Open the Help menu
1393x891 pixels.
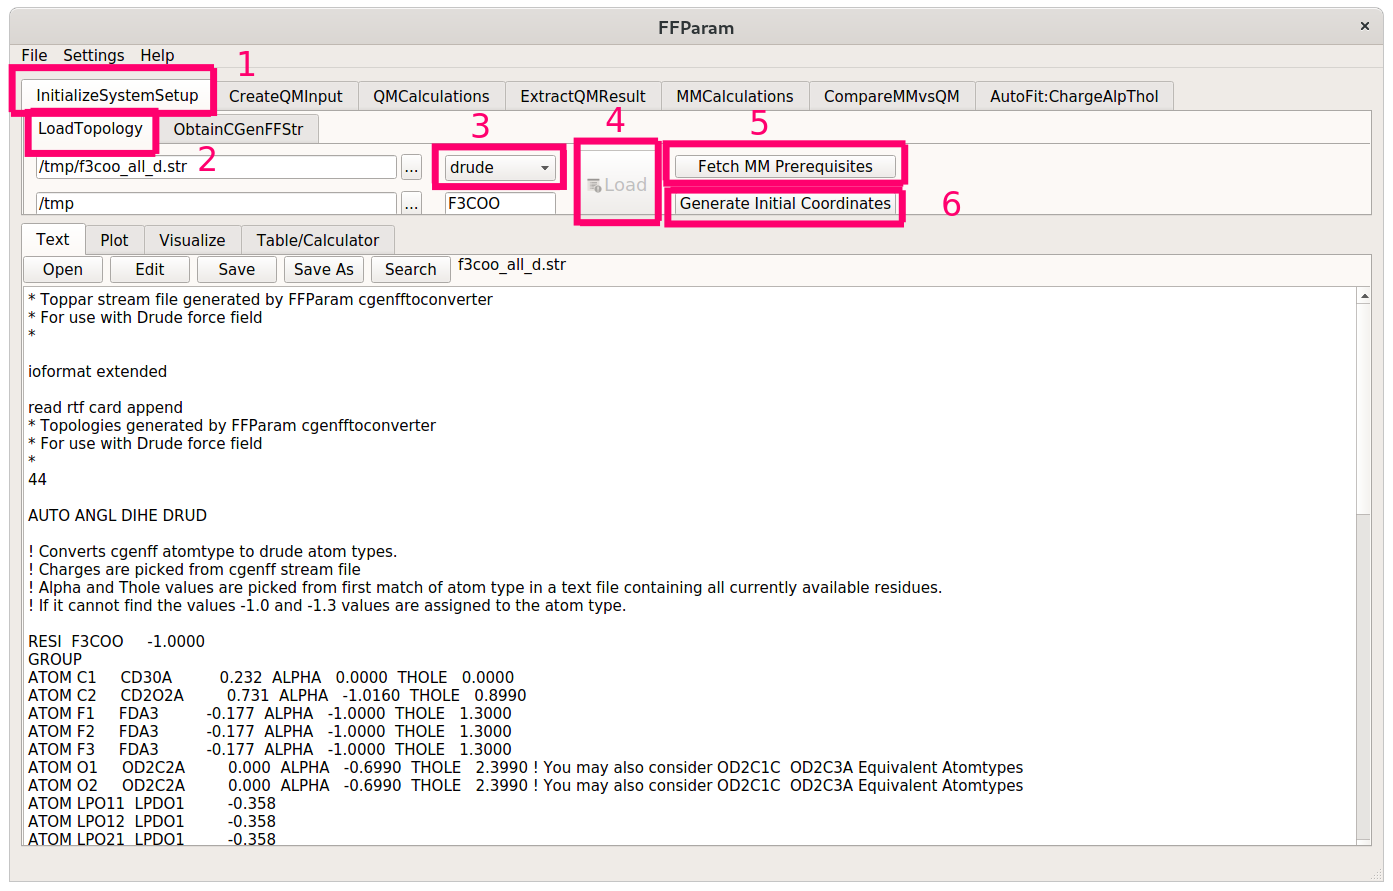pyautogui.click(x=157, y=55)
